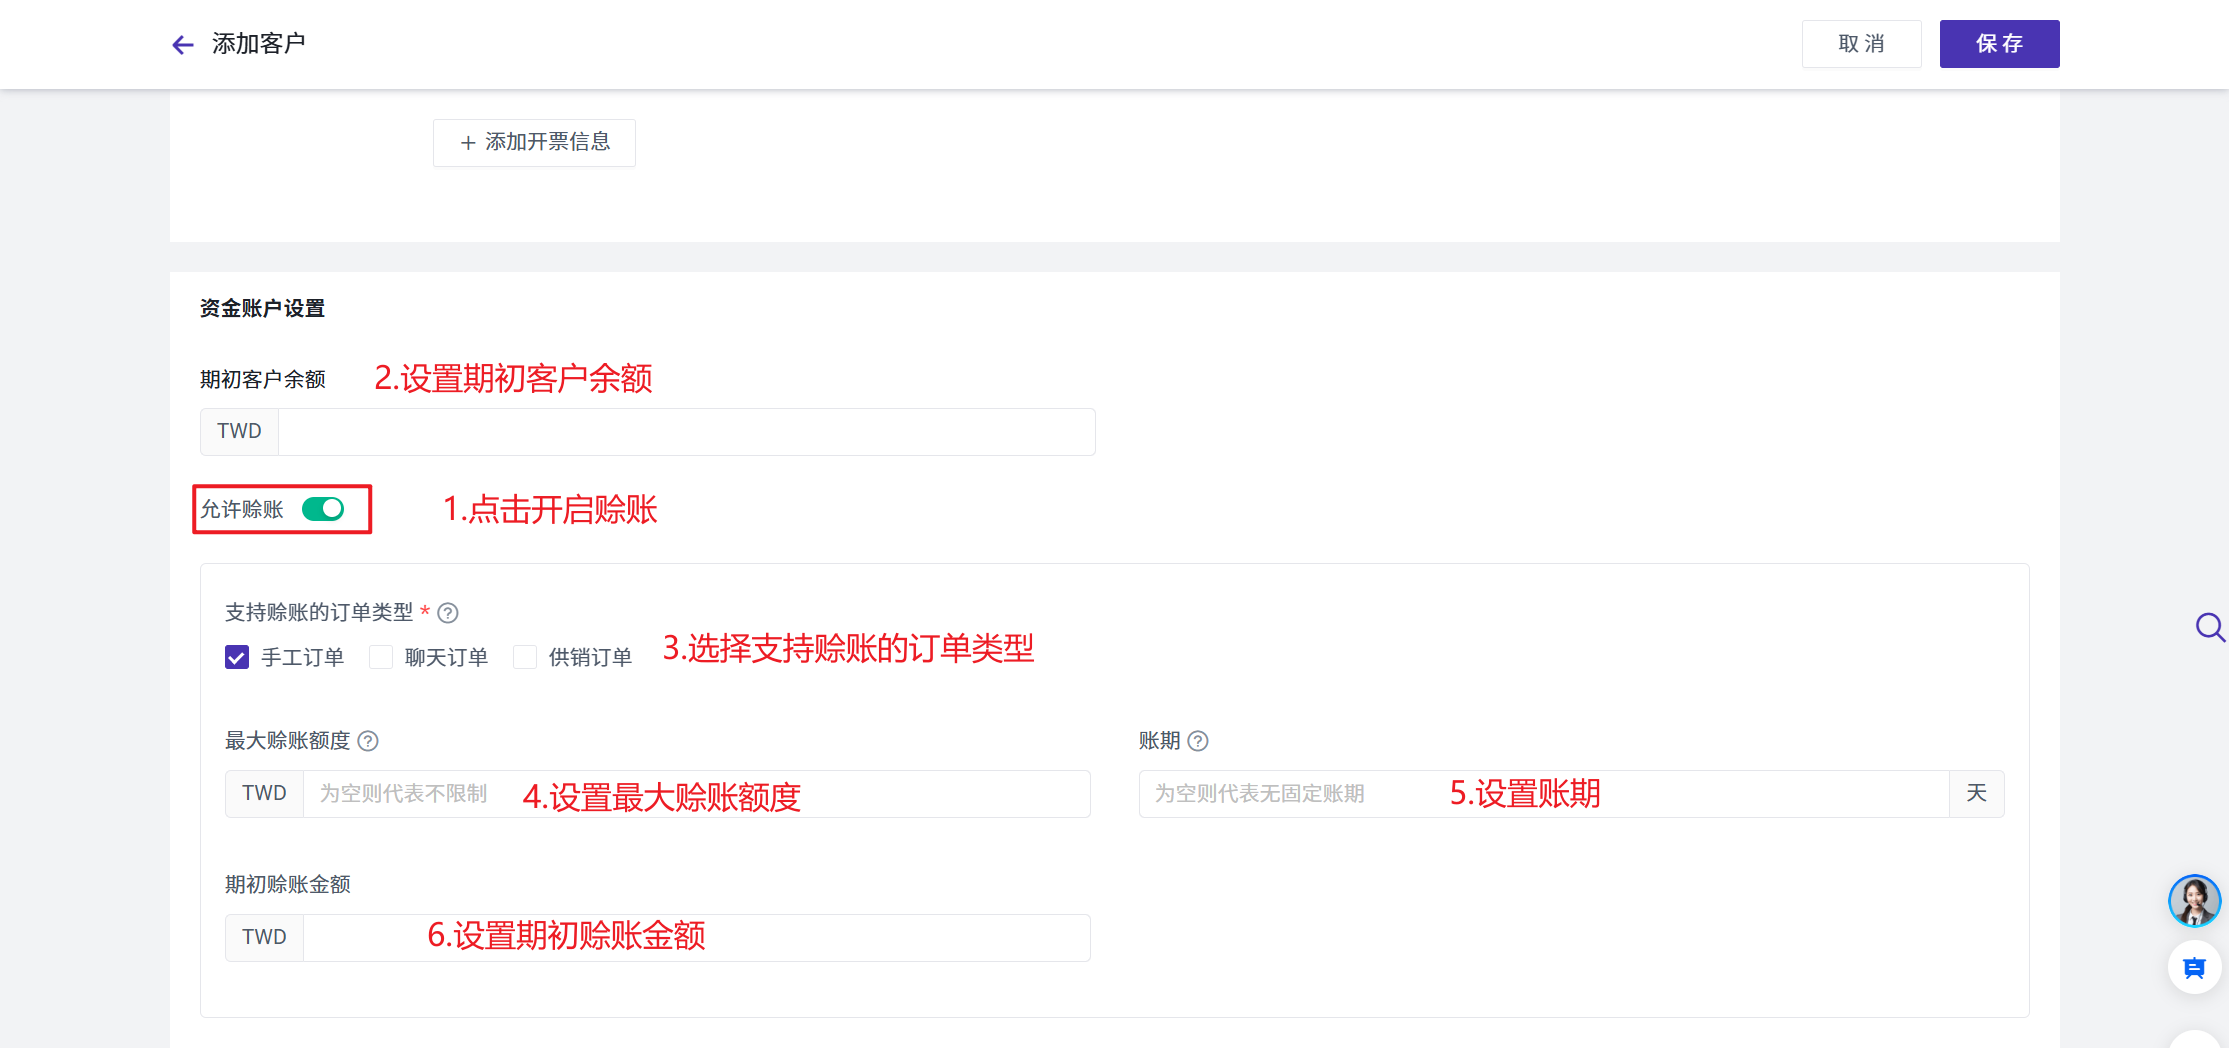The image size is (2229, 1048).
Task: Uncheck the 手工订单 checkbox
Action: (237, 657)
